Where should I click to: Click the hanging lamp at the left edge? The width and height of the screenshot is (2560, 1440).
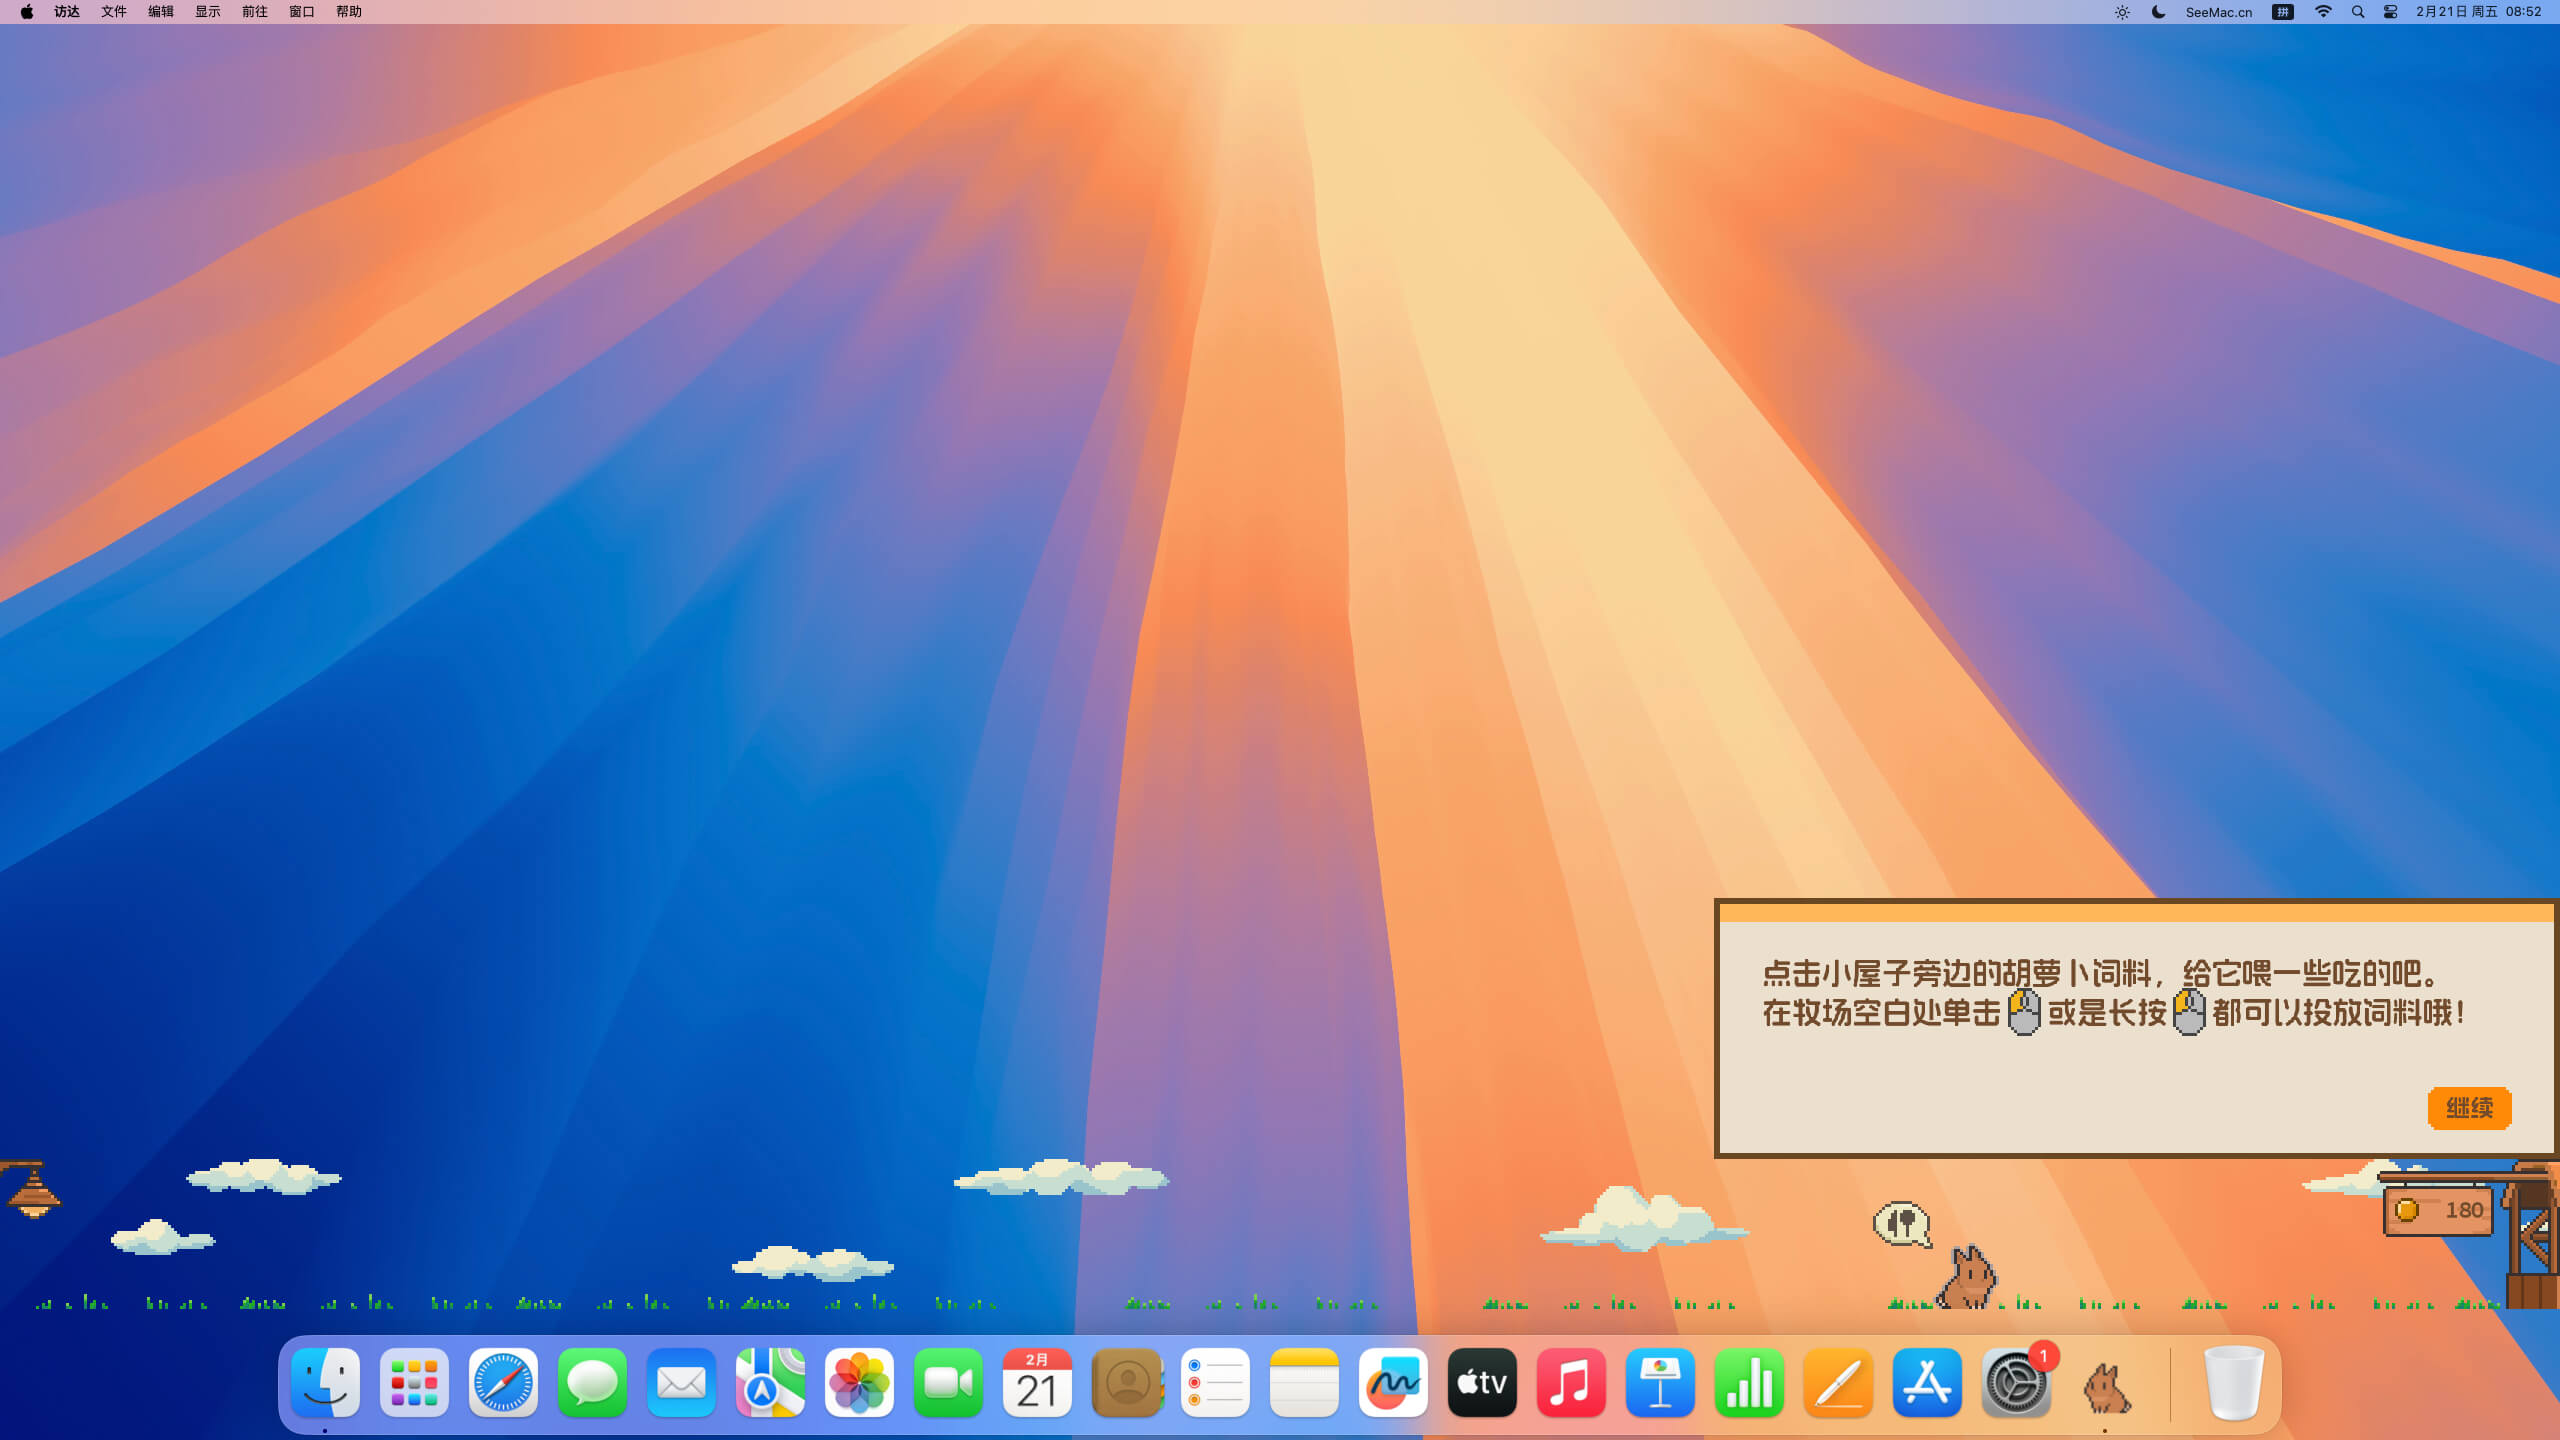(x=33, y=1190)
